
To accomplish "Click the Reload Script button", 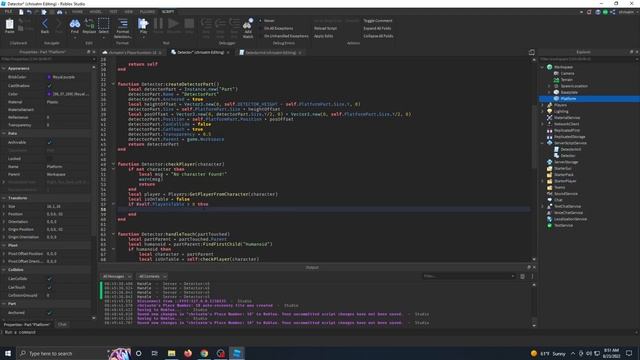I will coord(325,28).
